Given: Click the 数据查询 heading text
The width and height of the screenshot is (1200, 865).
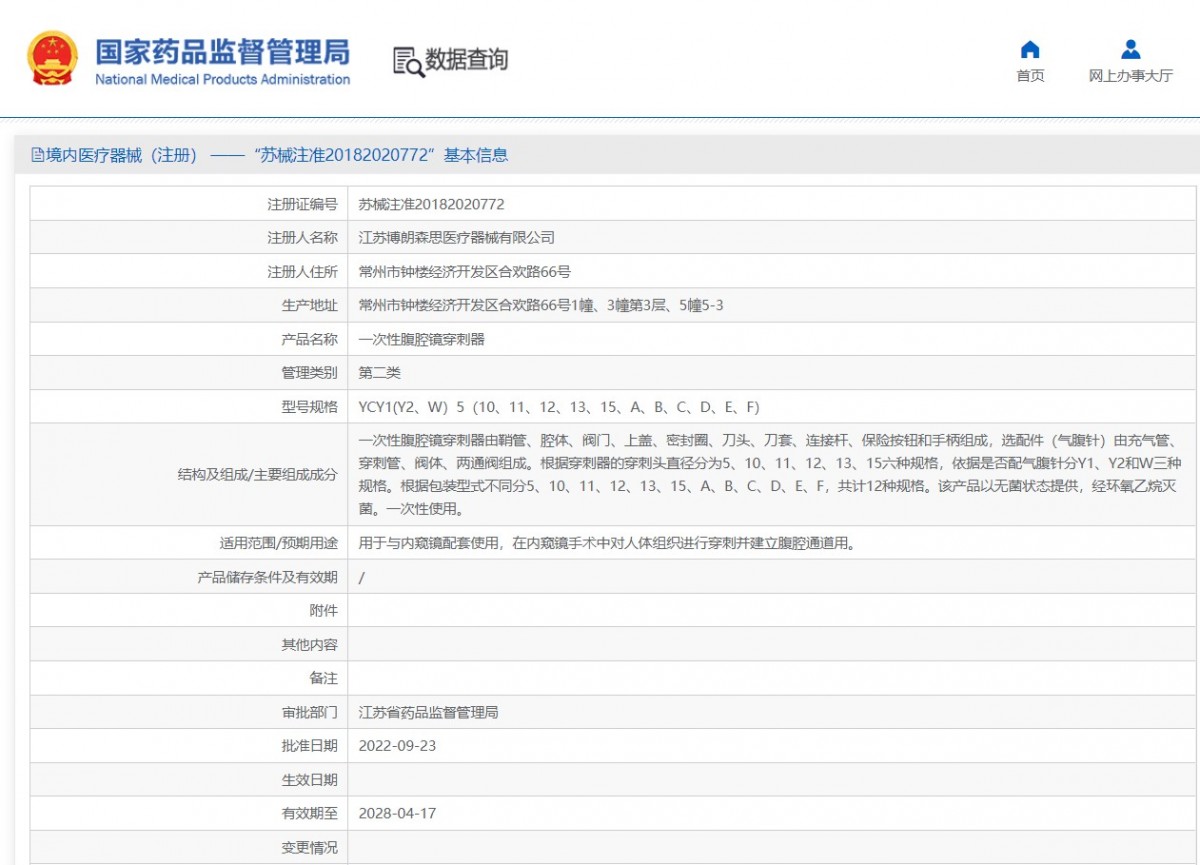Looking at the screenshot, I should click(x=467, y=60).
